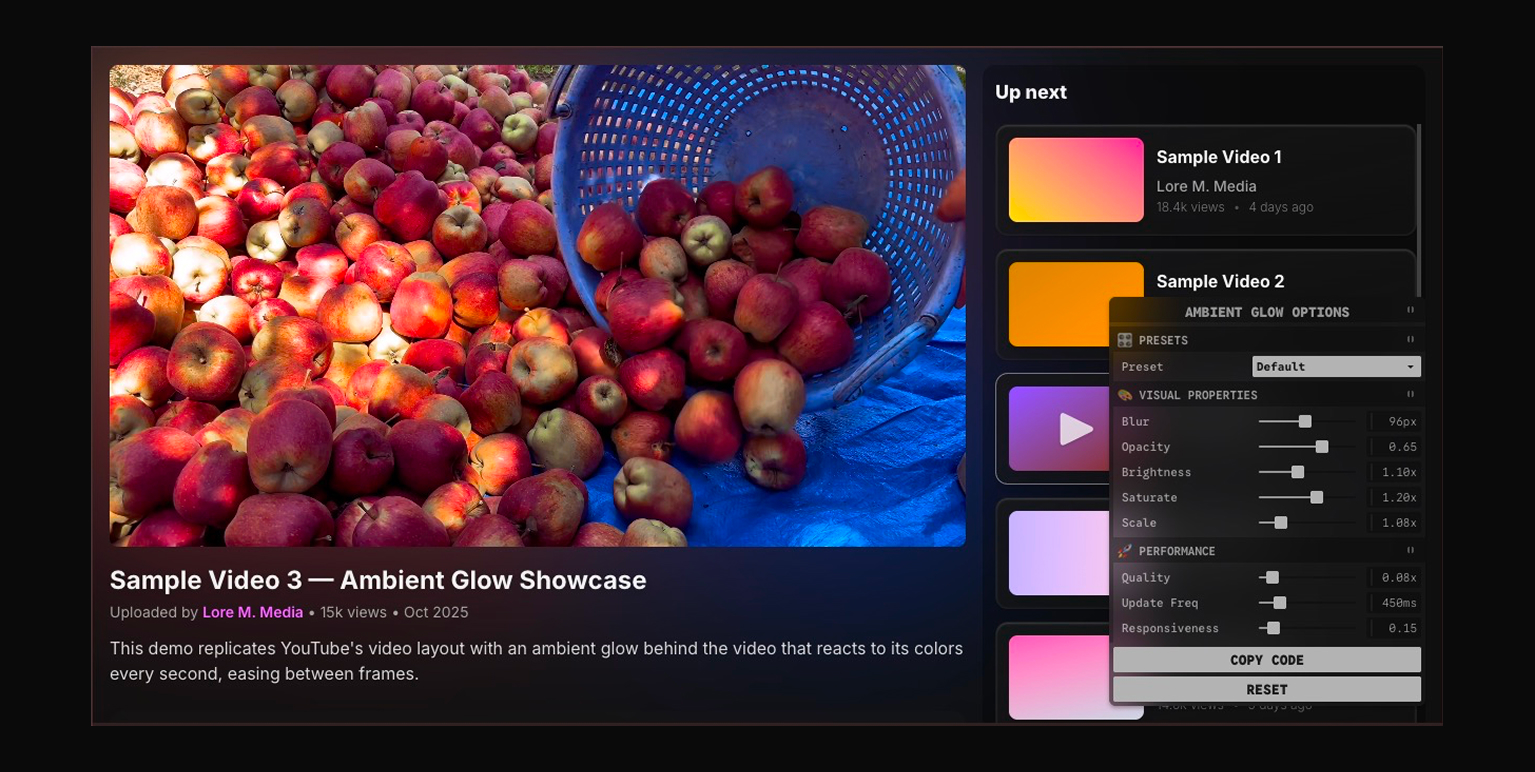
Task: Open the Lore M. Media uploader link
Action: point(252,612)
